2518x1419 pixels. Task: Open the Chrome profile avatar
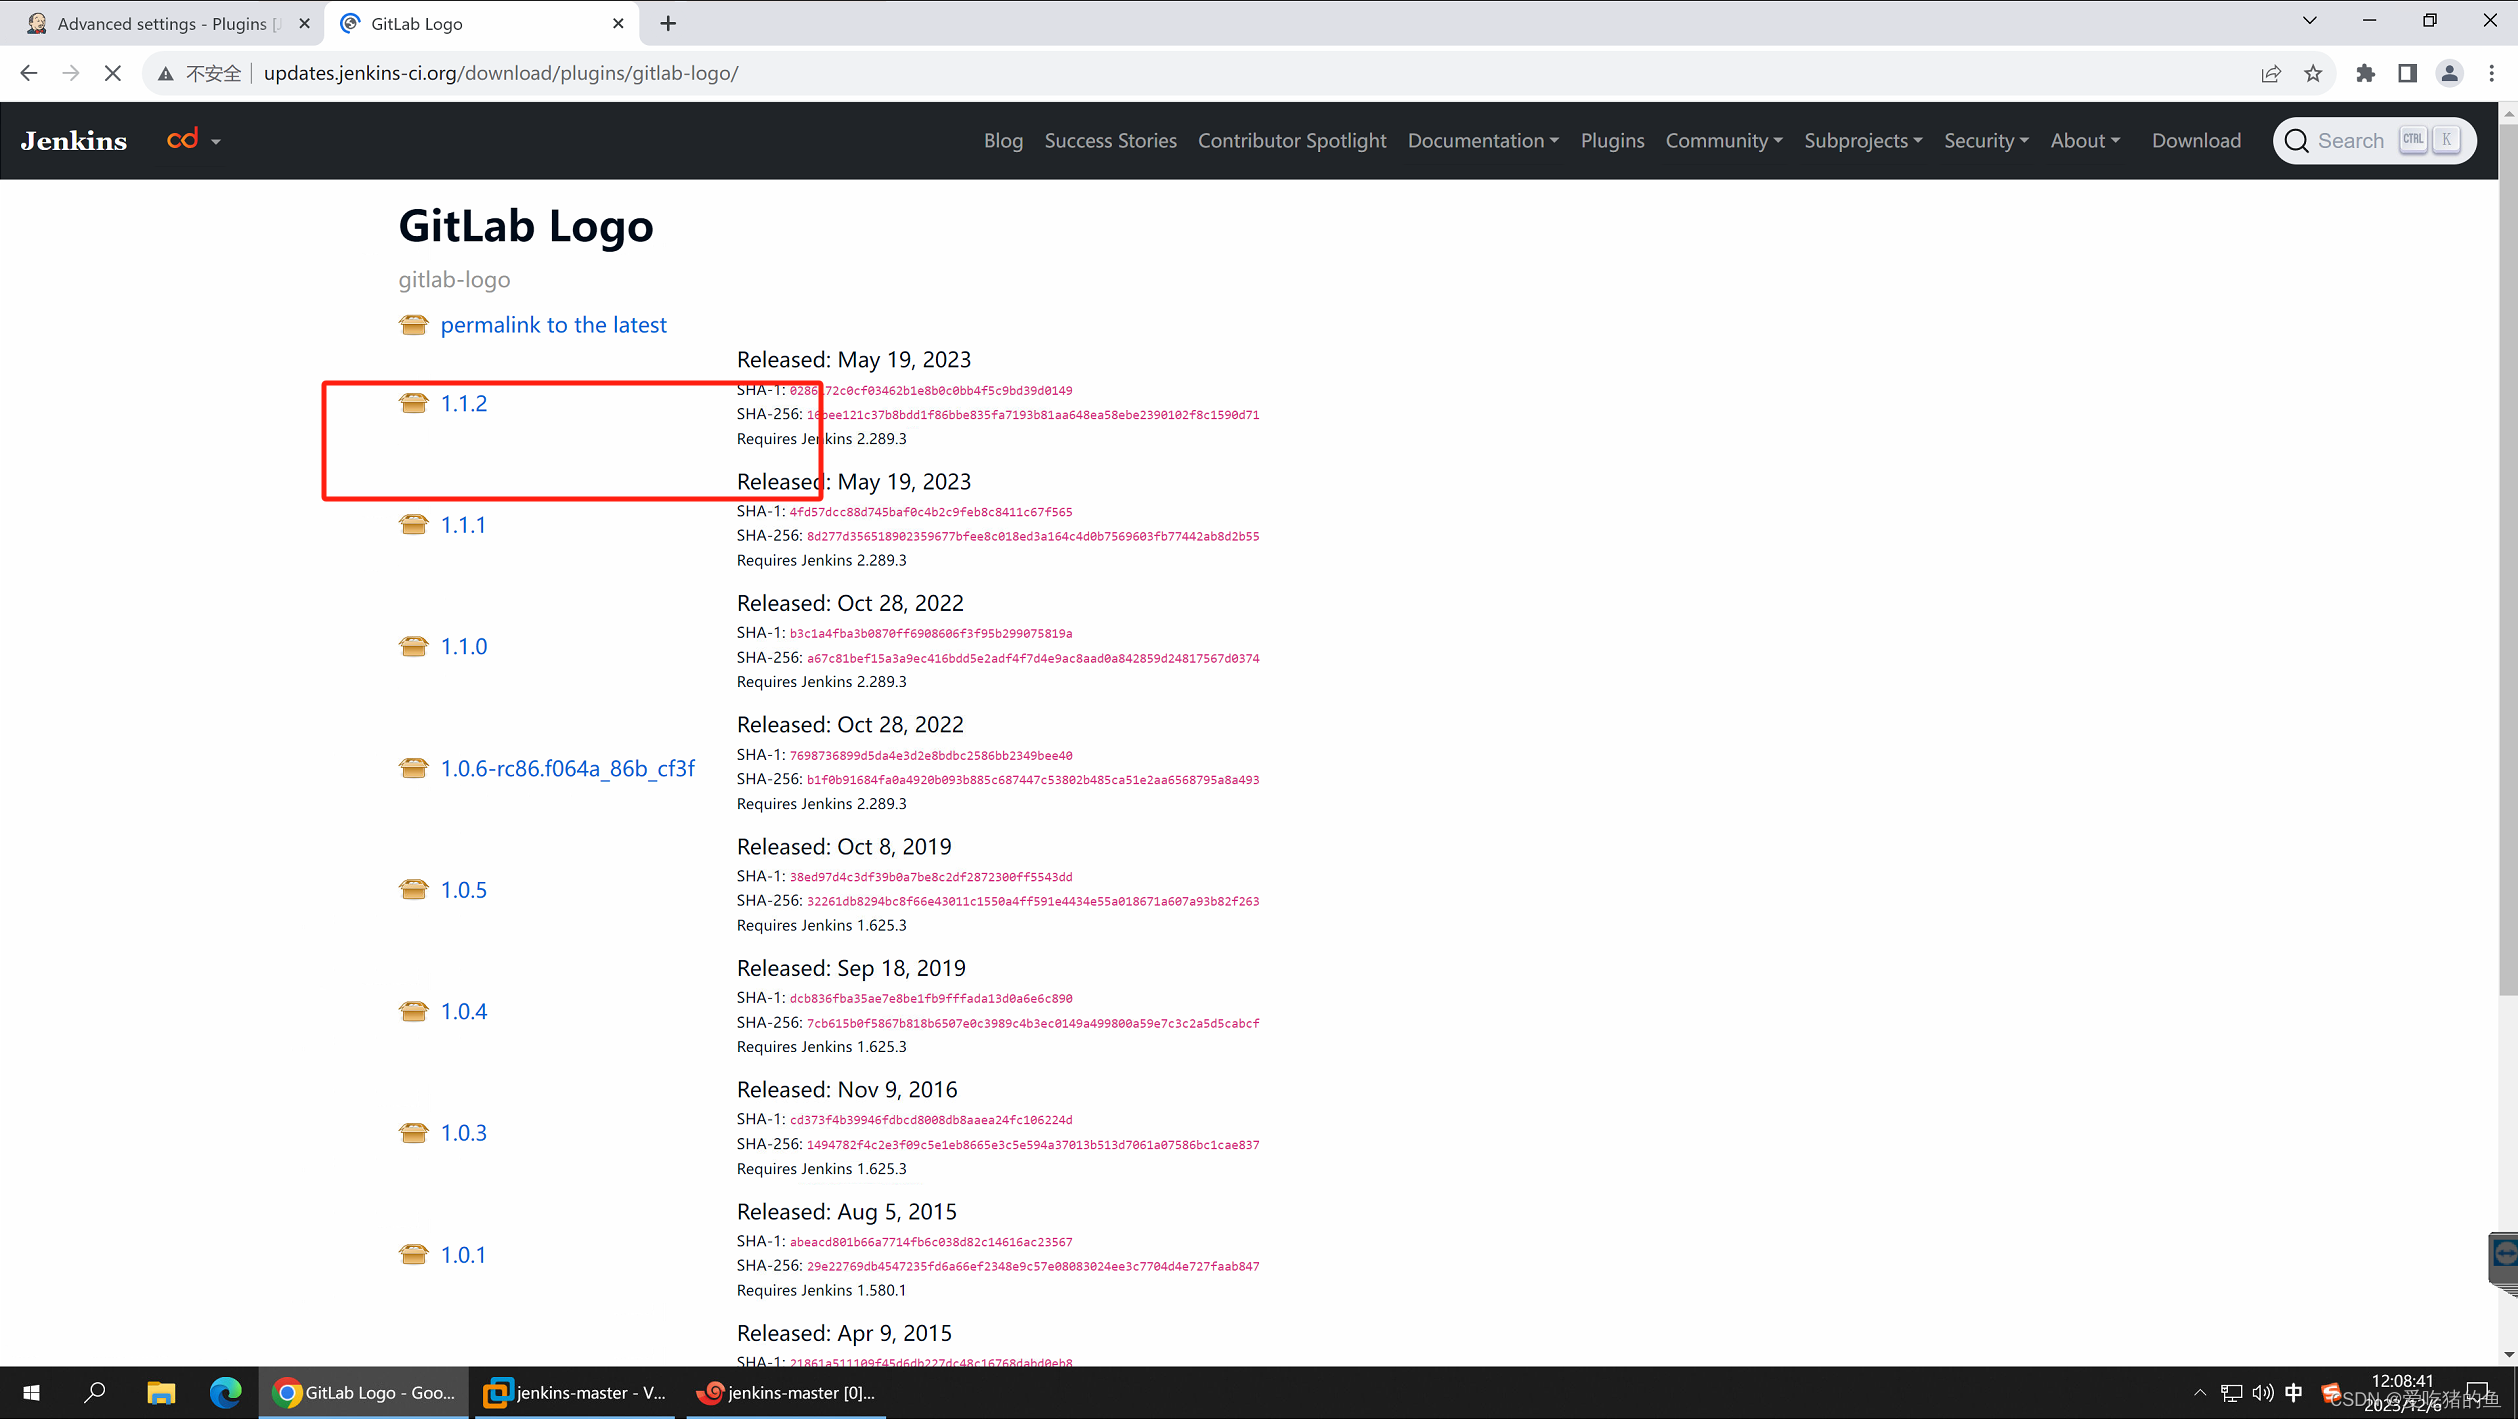pyautogui.click(x=2449, y=73)
